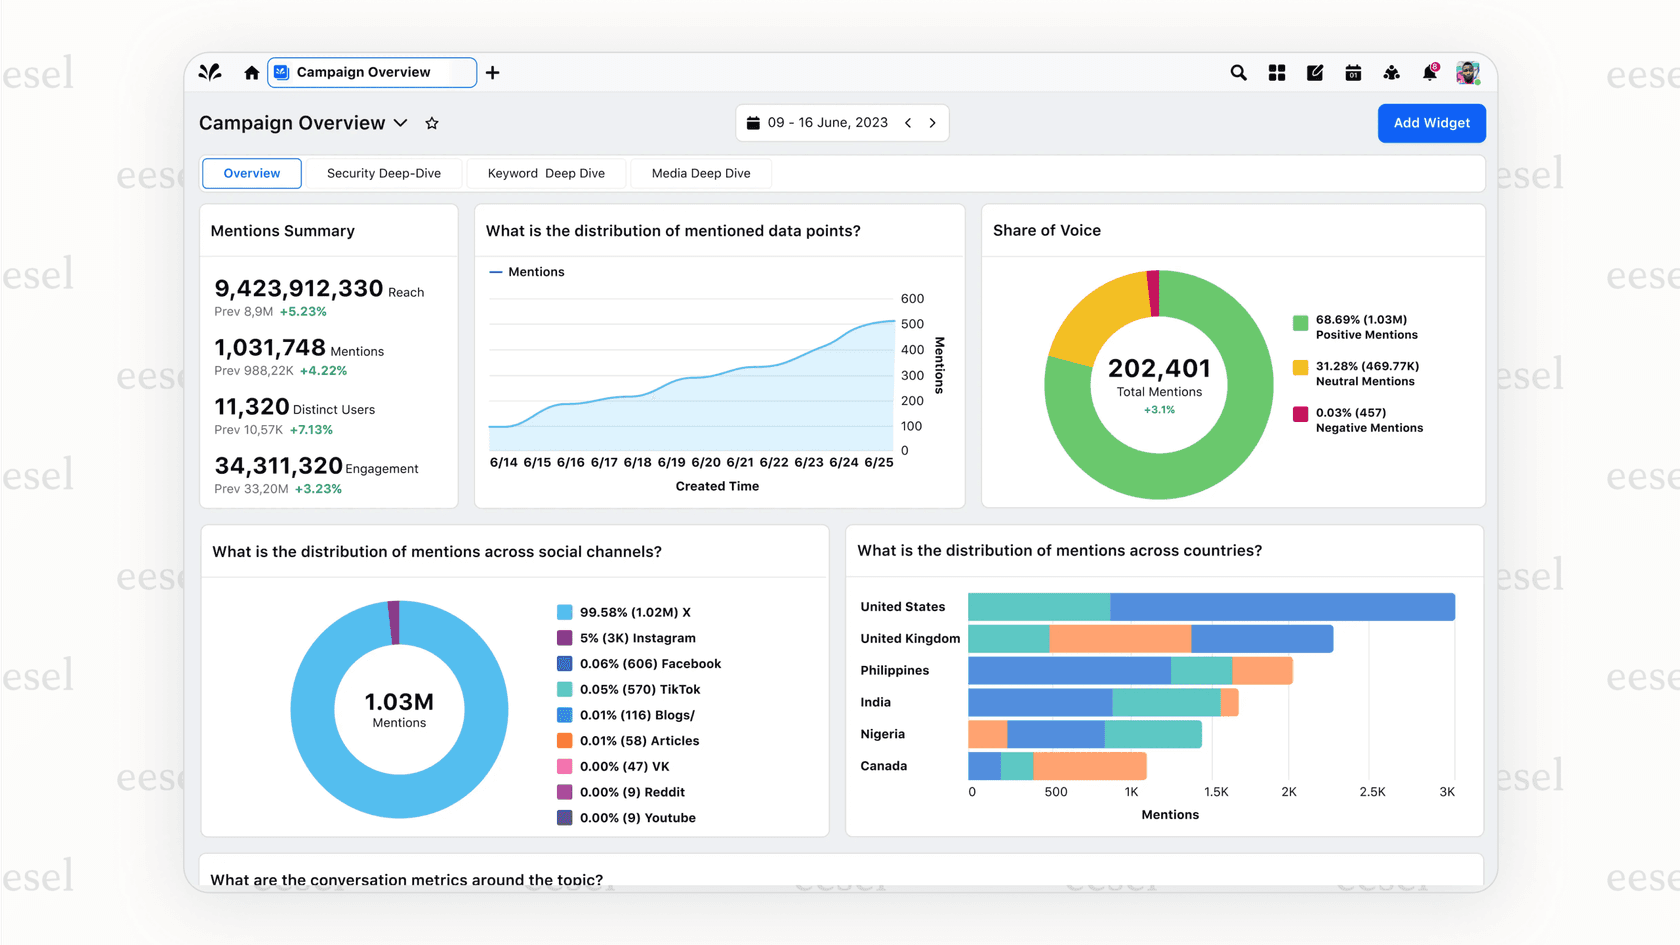Switch to the Security Deep-Dive tab
This screenshot has width=1680, height=945.
coord(383,173)
